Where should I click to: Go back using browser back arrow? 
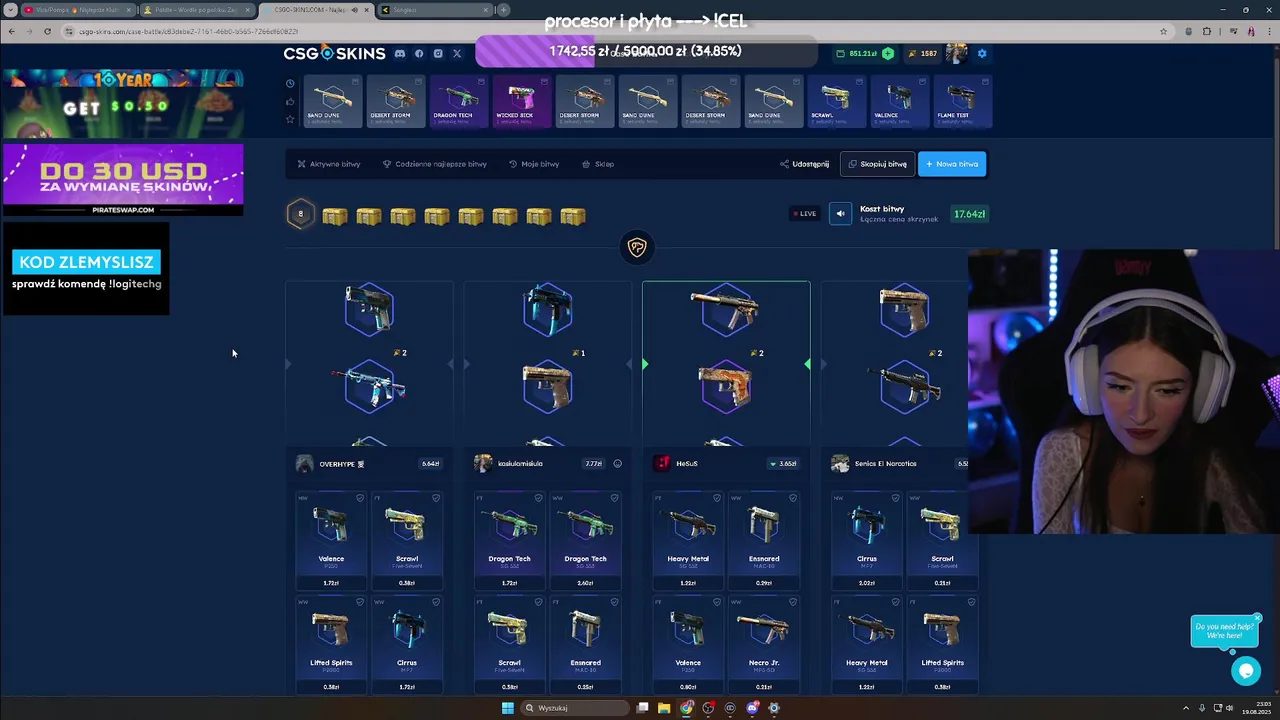coord(11,31)
